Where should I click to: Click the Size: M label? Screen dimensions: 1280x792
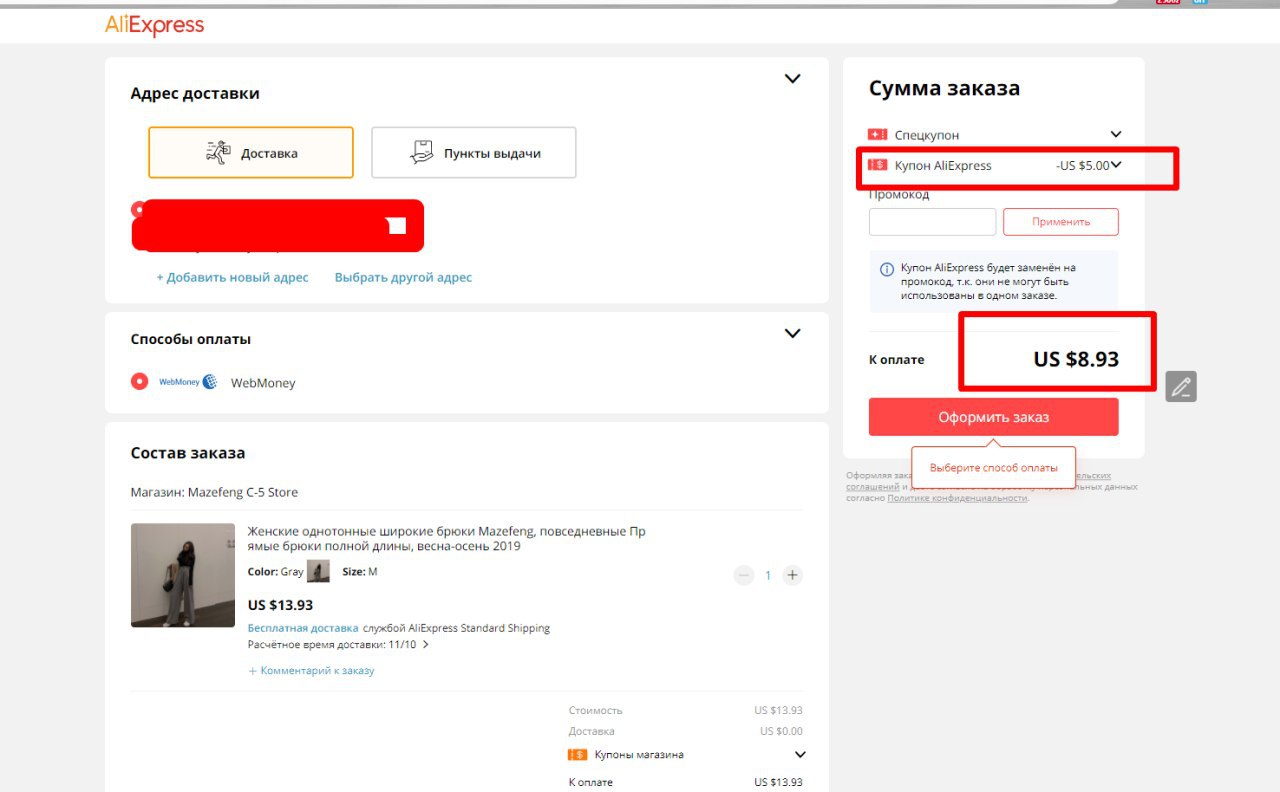[360, 572]
